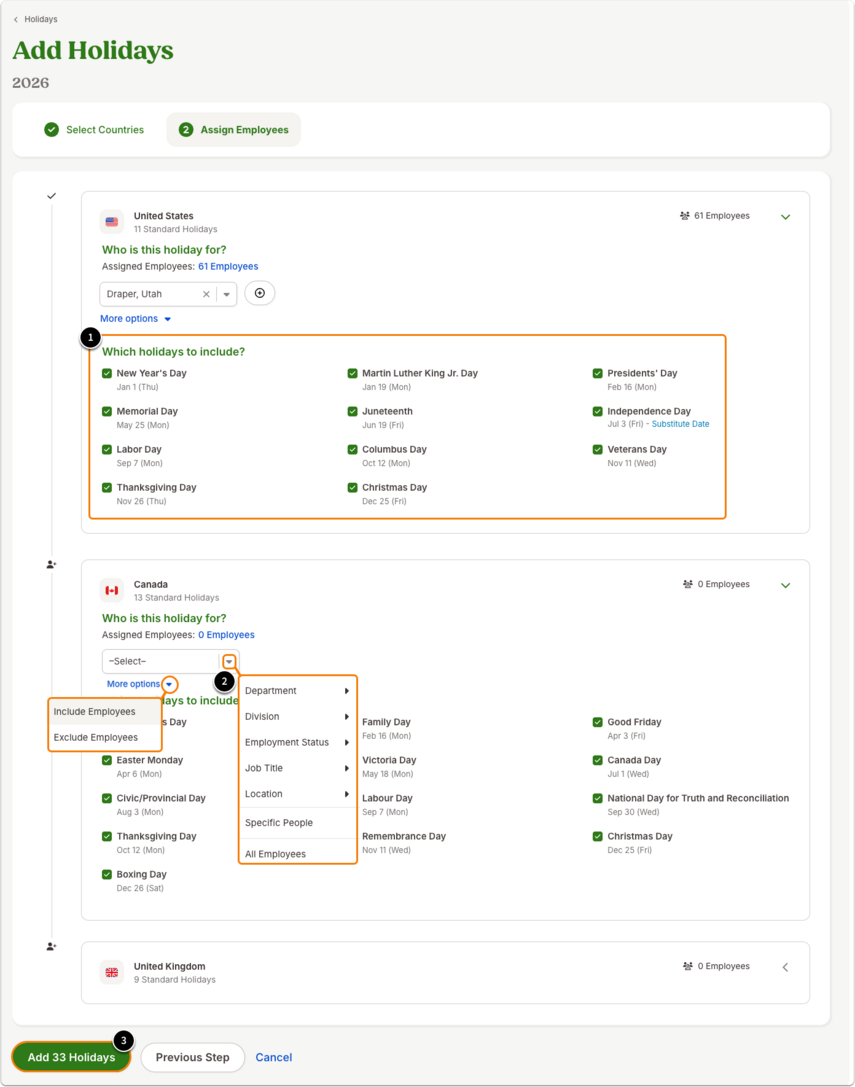Image resolution: width=855 pixels, height=1087 pixels.
Task: Uncheck Columbus Day holiday
Action: [x=352, y=450]
